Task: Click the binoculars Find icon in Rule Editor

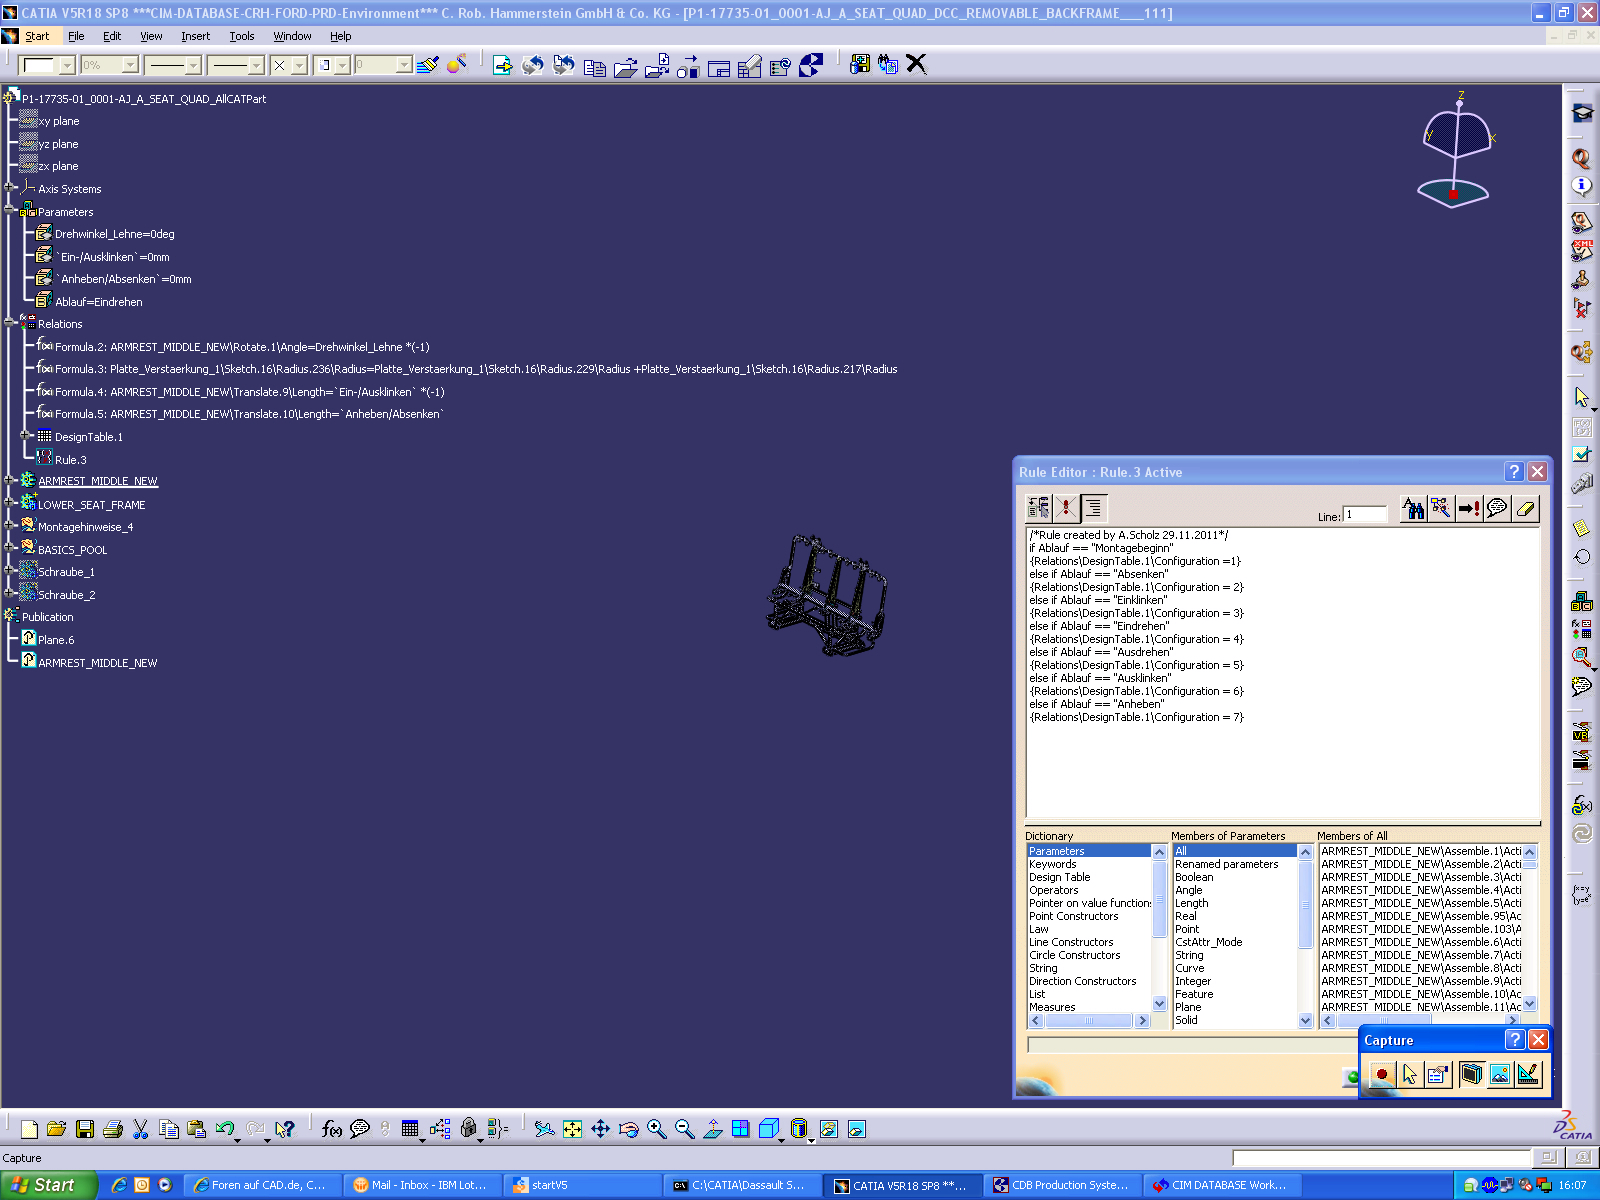Action: click(x=1413, y=509)
